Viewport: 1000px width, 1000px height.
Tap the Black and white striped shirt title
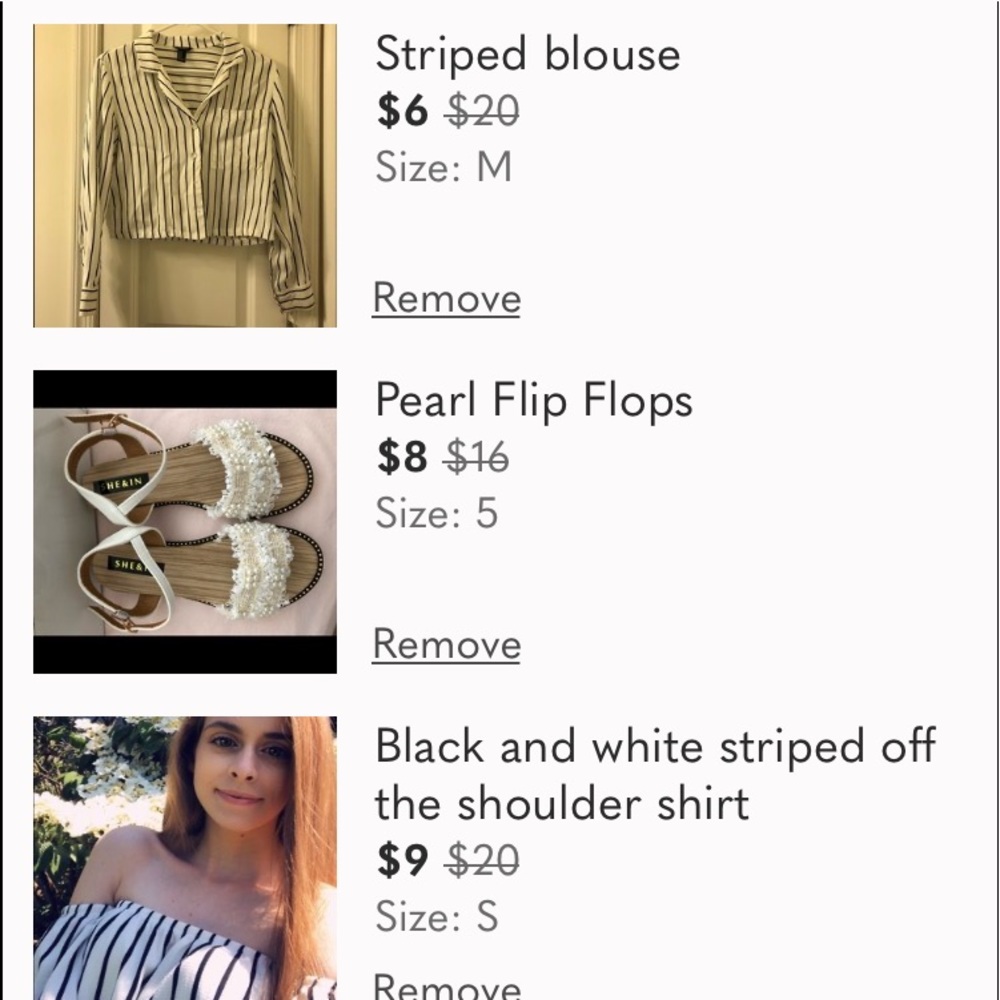(x=655, y=774)
